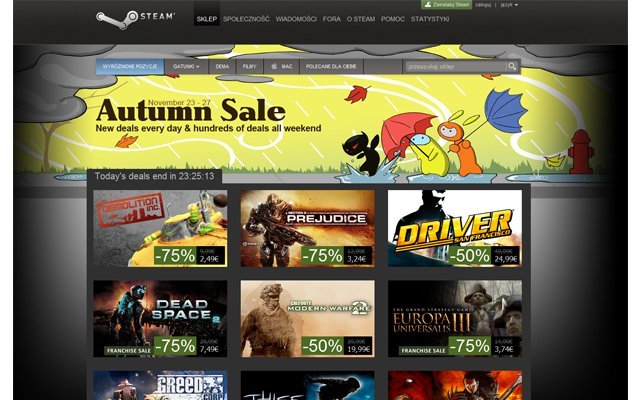Open the Mac section with Apple icon
Image resolution: width=640 pixels, height=400 pixels.
(282, 66)
